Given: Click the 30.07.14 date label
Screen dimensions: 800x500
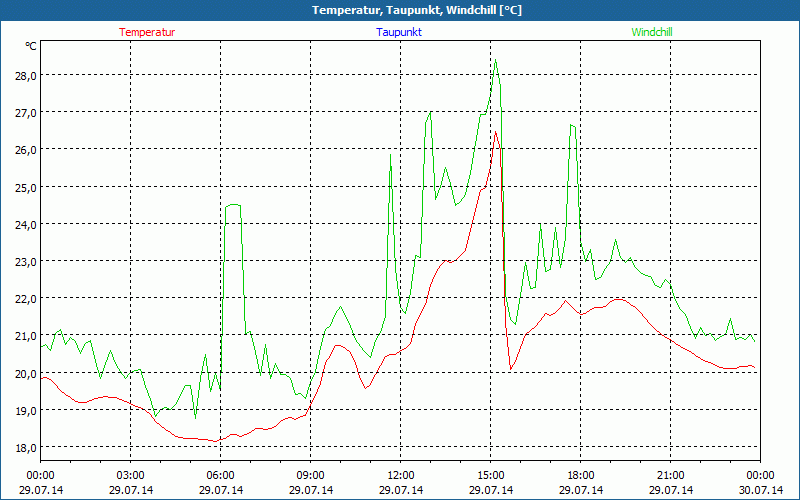Looking at the screenshot, I should click(x=760, y=490).
